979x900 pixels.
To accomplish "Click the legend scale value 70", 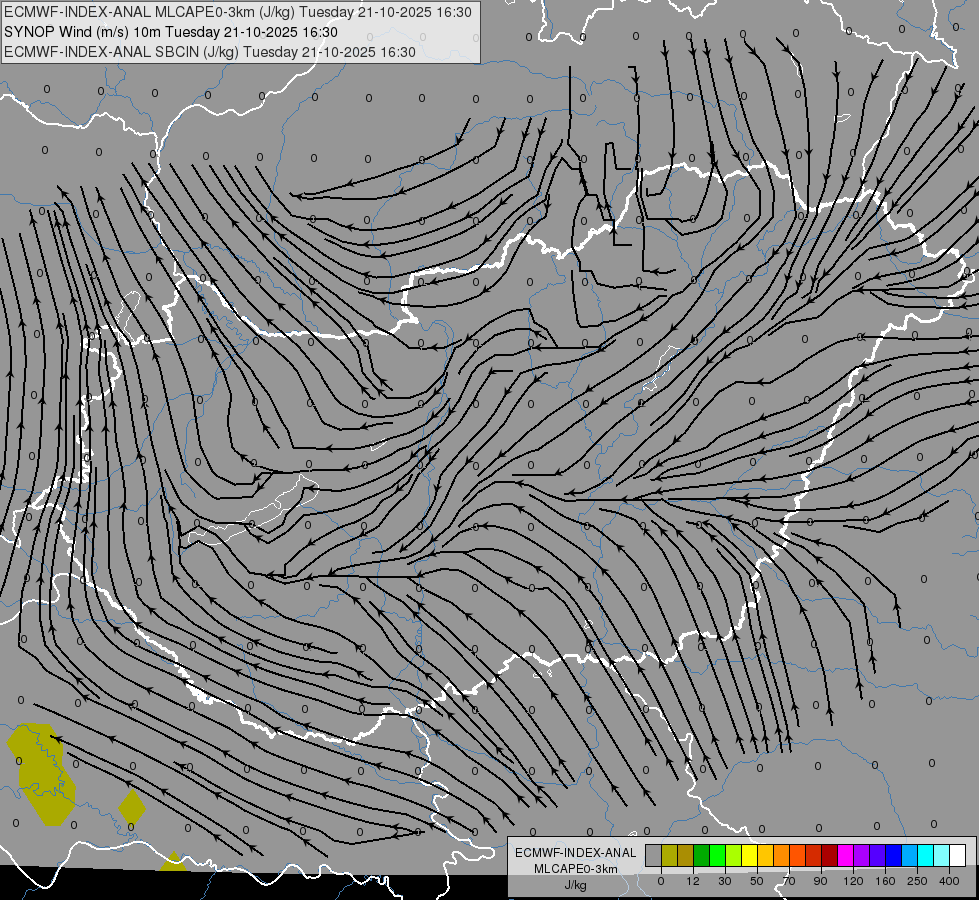I will 789,881.
